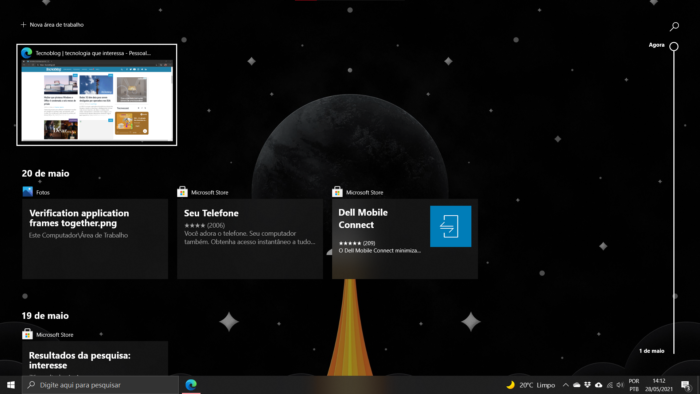Click the plus icon beside Nova área de trabalho
This screenshot has width=700, height=394.
[x=23, y=25]
